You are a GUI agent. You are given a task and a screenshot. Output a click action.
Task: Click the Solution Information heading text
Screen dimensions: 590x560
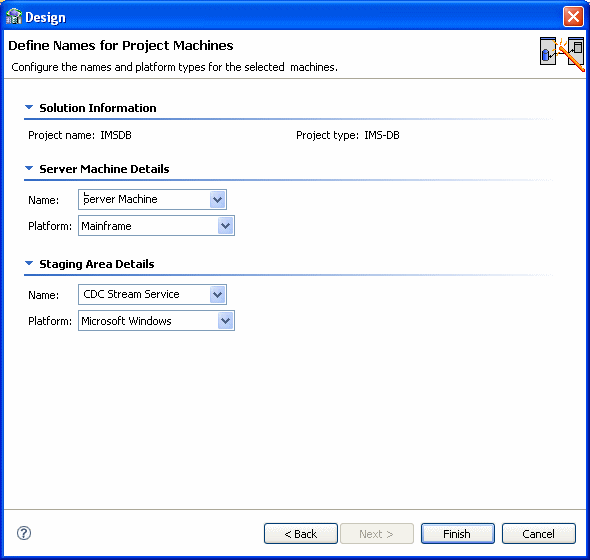point(98,108)
